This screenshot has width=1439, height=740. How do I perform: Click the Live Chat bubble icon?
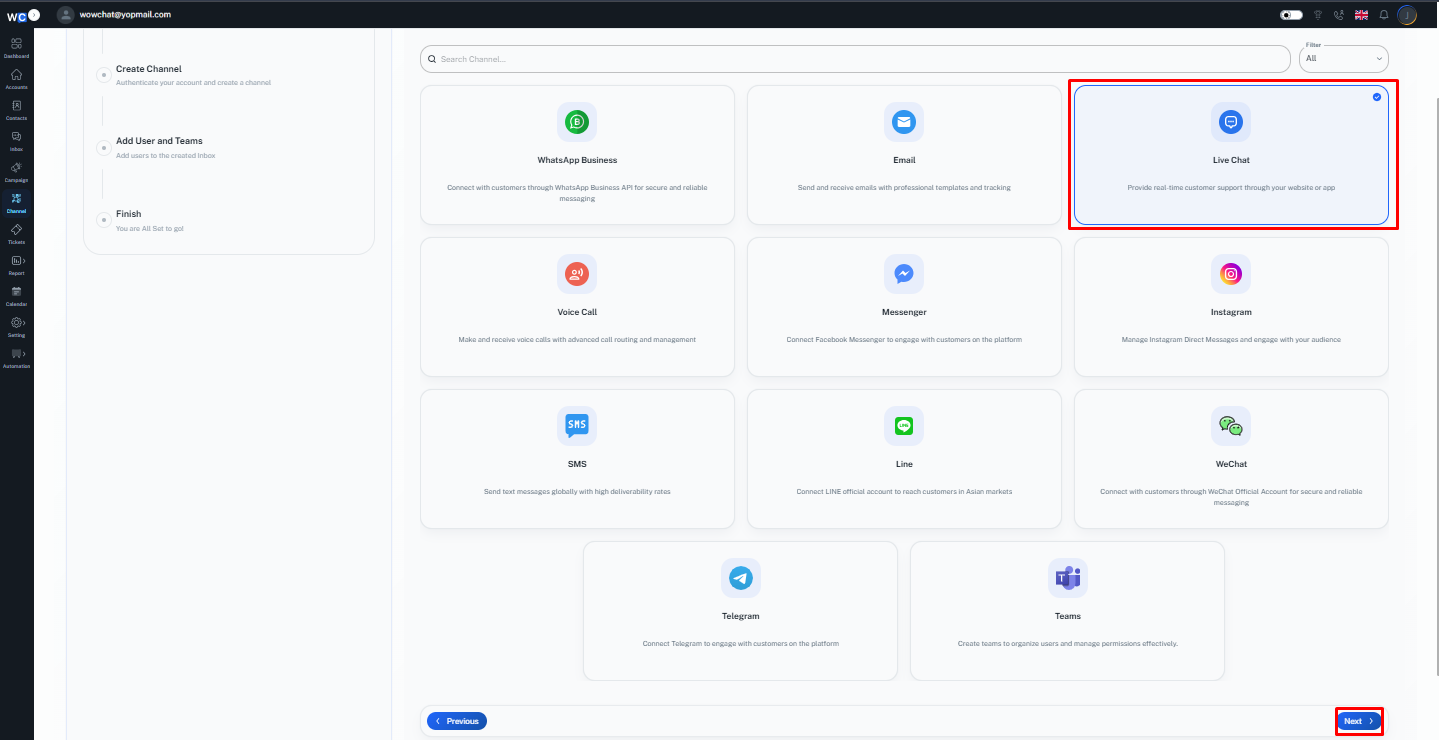coord(1231,122)
